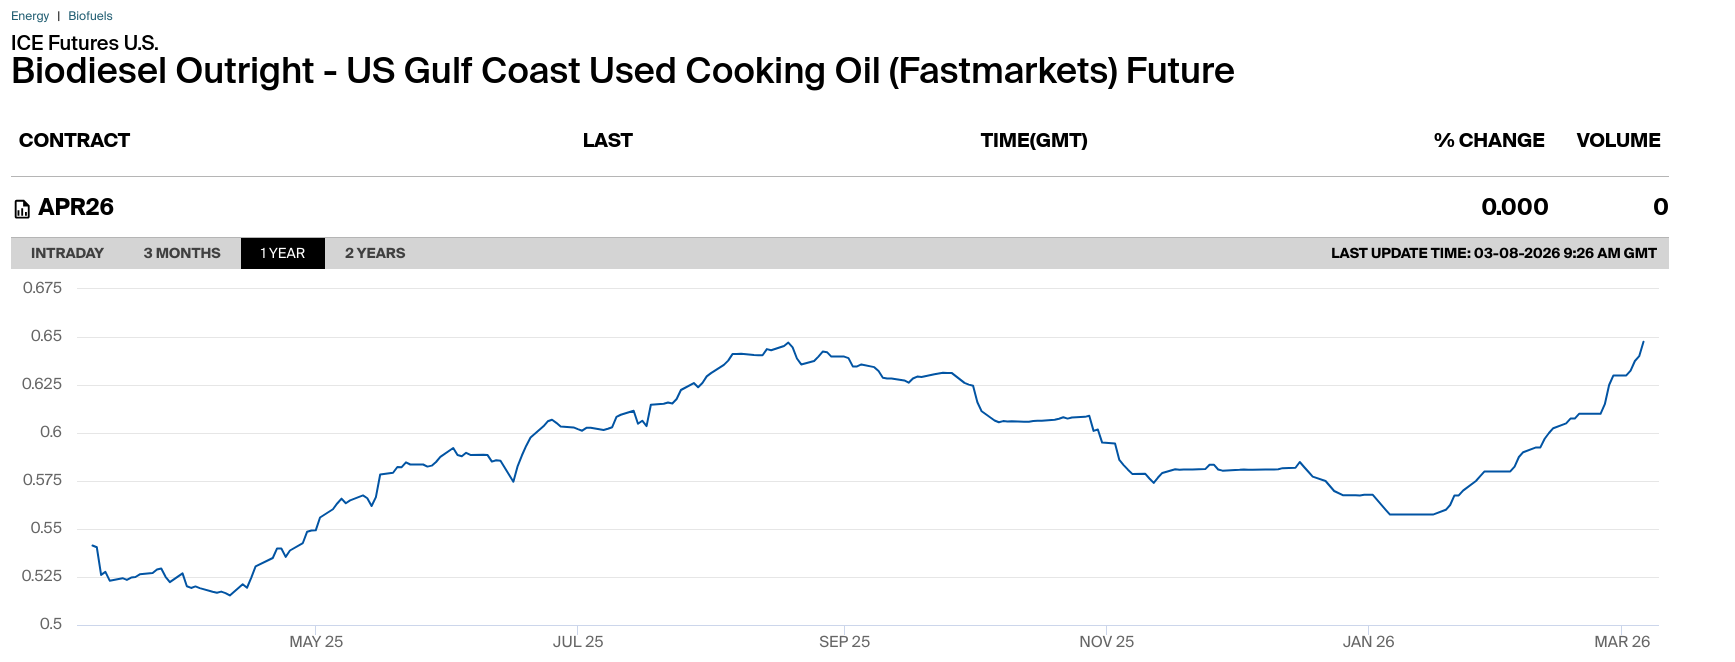Click the CONTRACT column header

click(x=74, y=140)
